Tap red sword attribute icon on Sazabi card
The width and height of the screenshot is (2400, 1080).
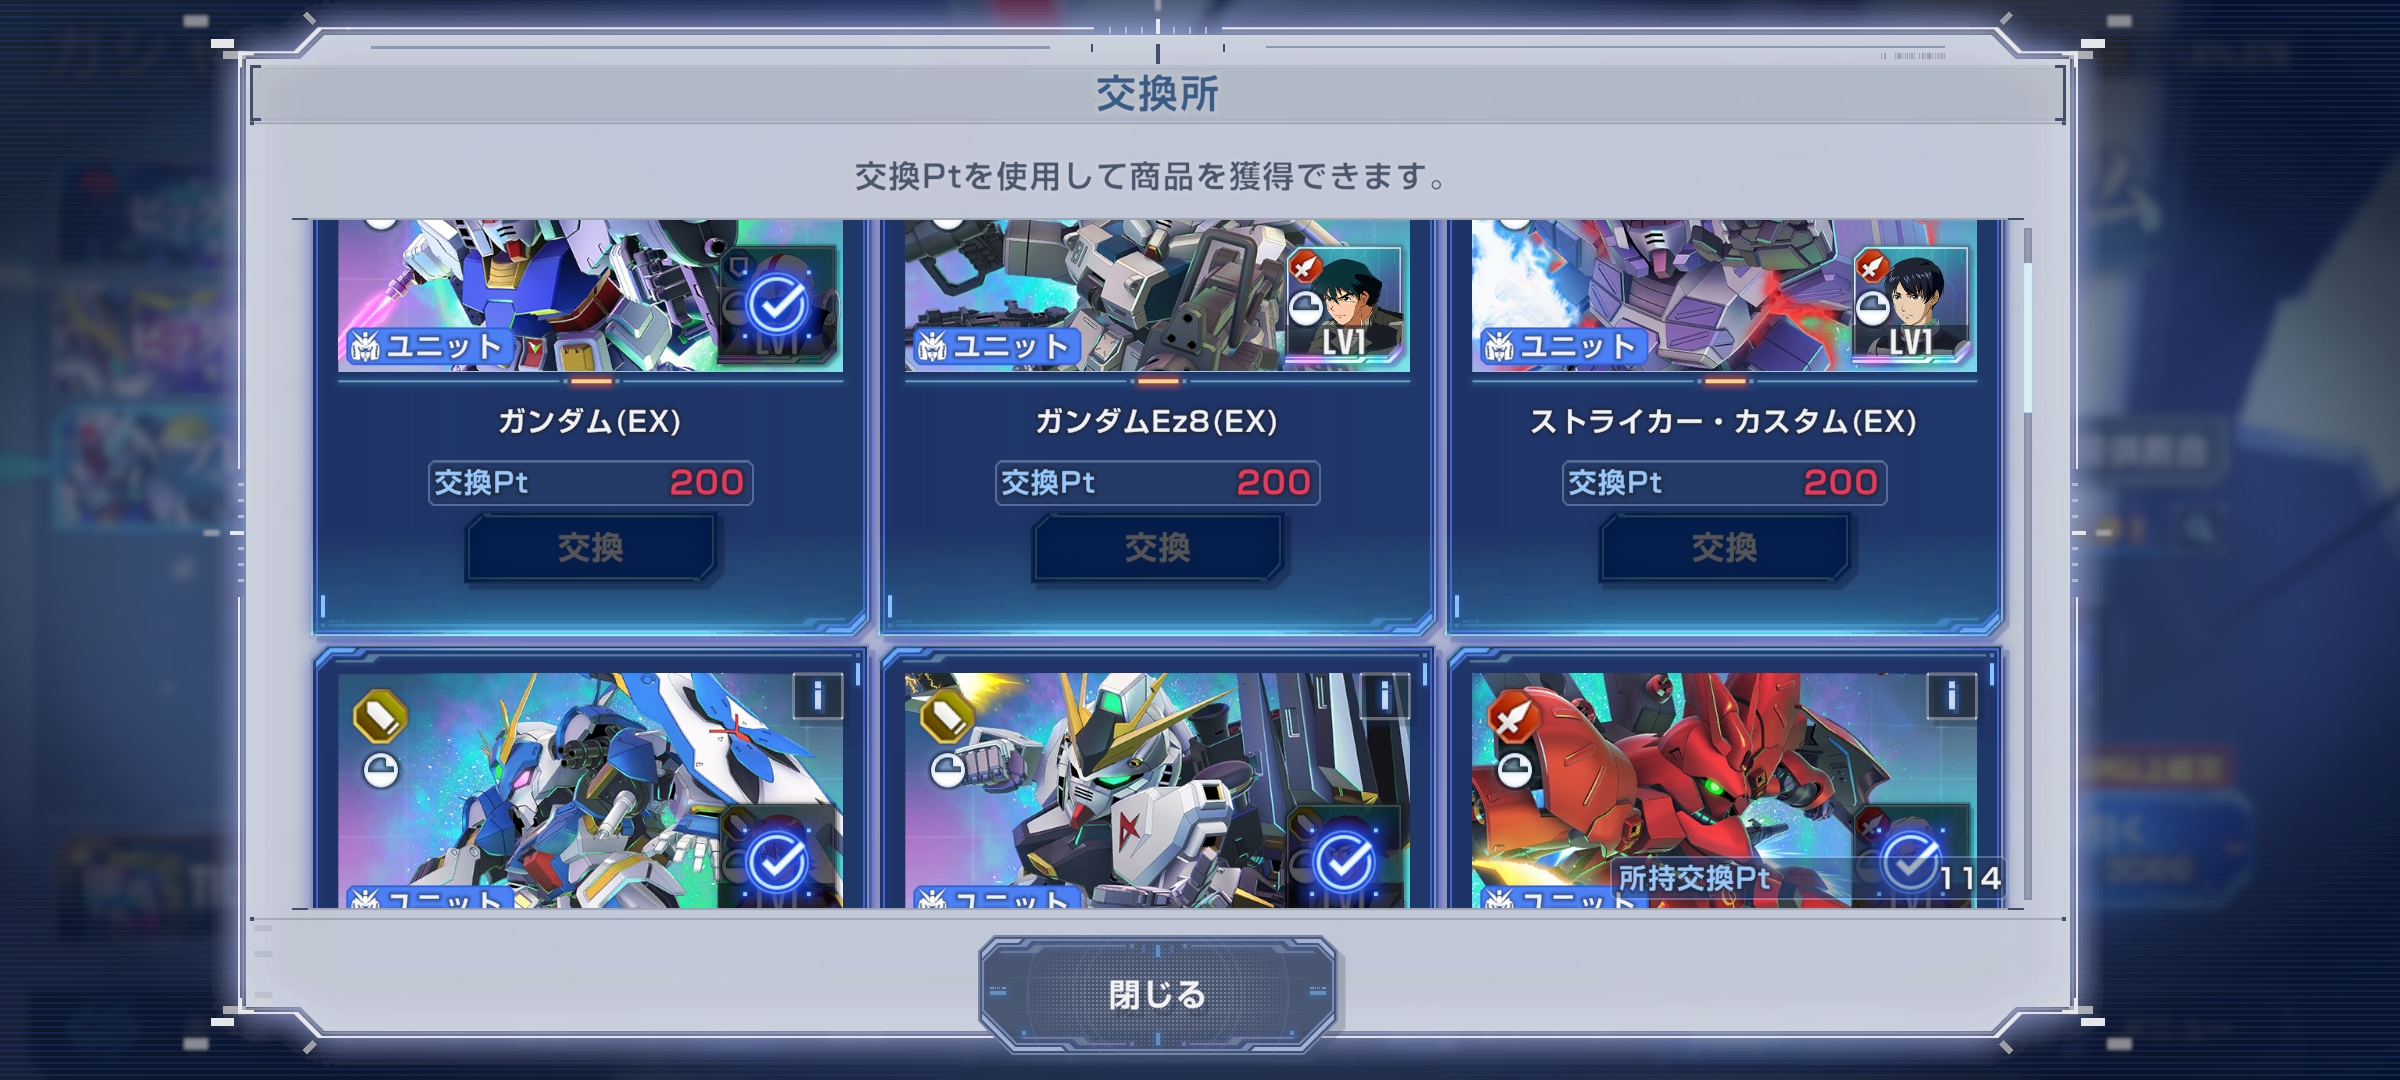coord(1513,717)
